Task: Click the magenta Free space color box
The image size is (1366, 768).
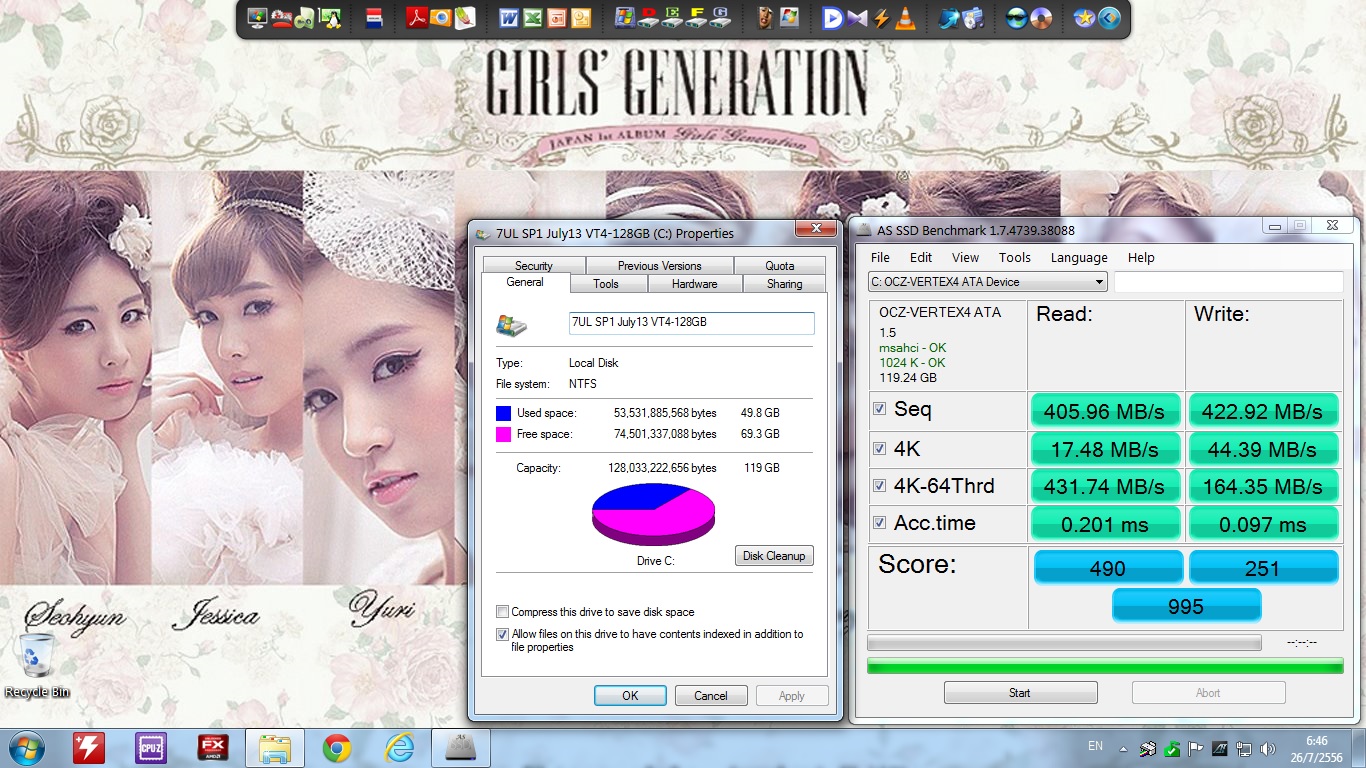Action: [x=504, y=434]
